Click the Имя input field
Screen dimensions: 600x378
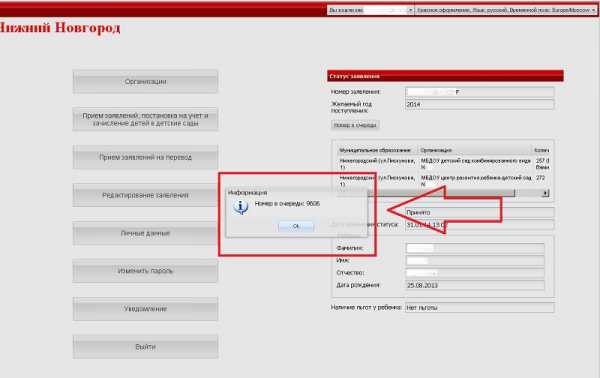coord(475,261)
